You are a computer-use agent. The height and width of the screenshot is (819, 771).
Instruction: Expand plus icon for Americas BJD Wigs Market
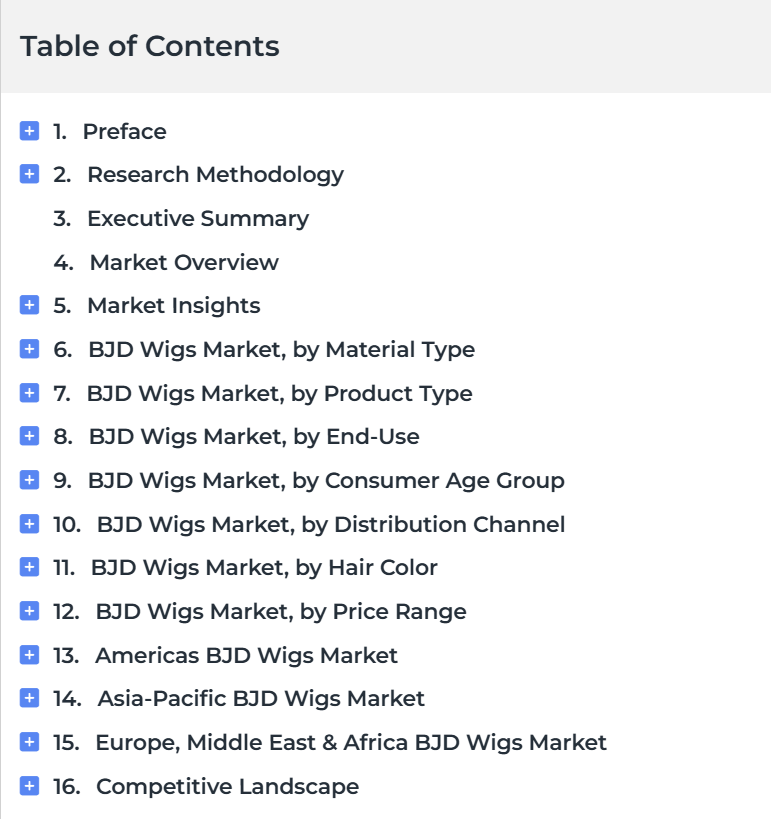click(29, 654)
